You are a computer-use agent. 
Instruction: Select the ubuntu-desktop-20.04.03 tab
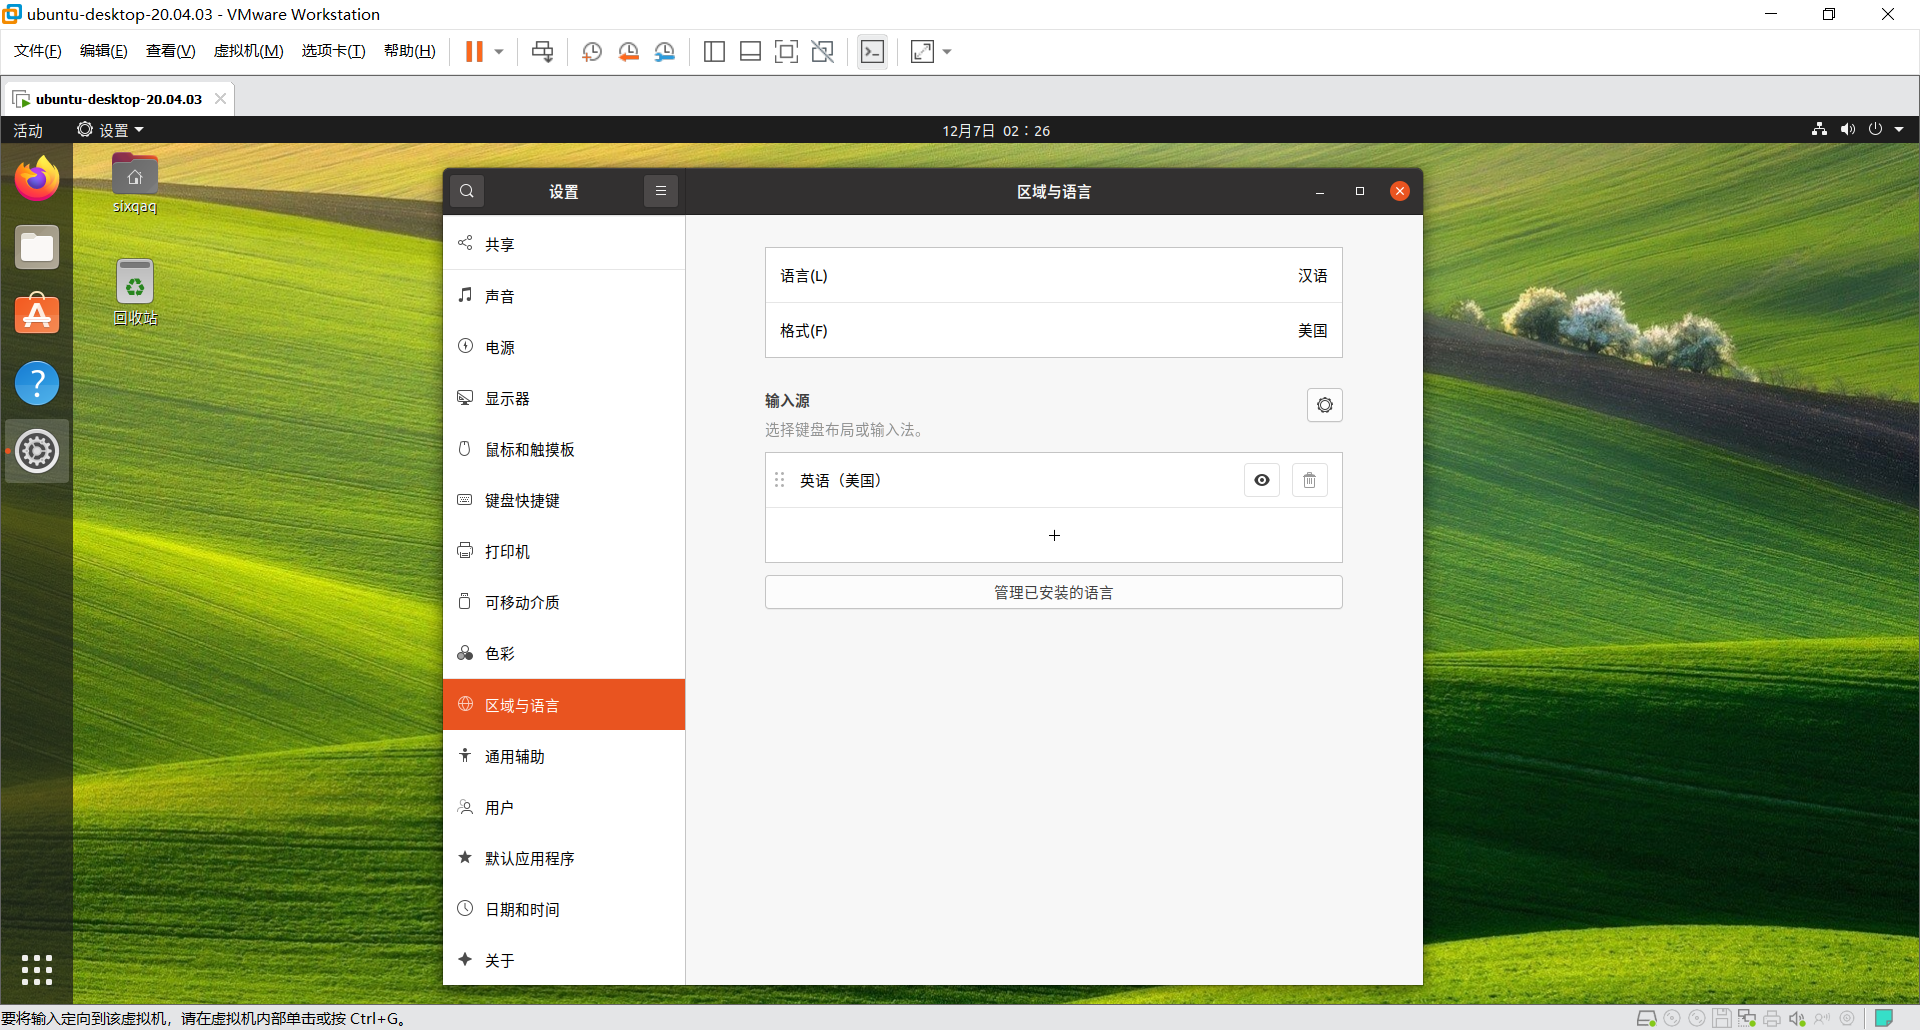pyautogui.click(x=115, y=98)
